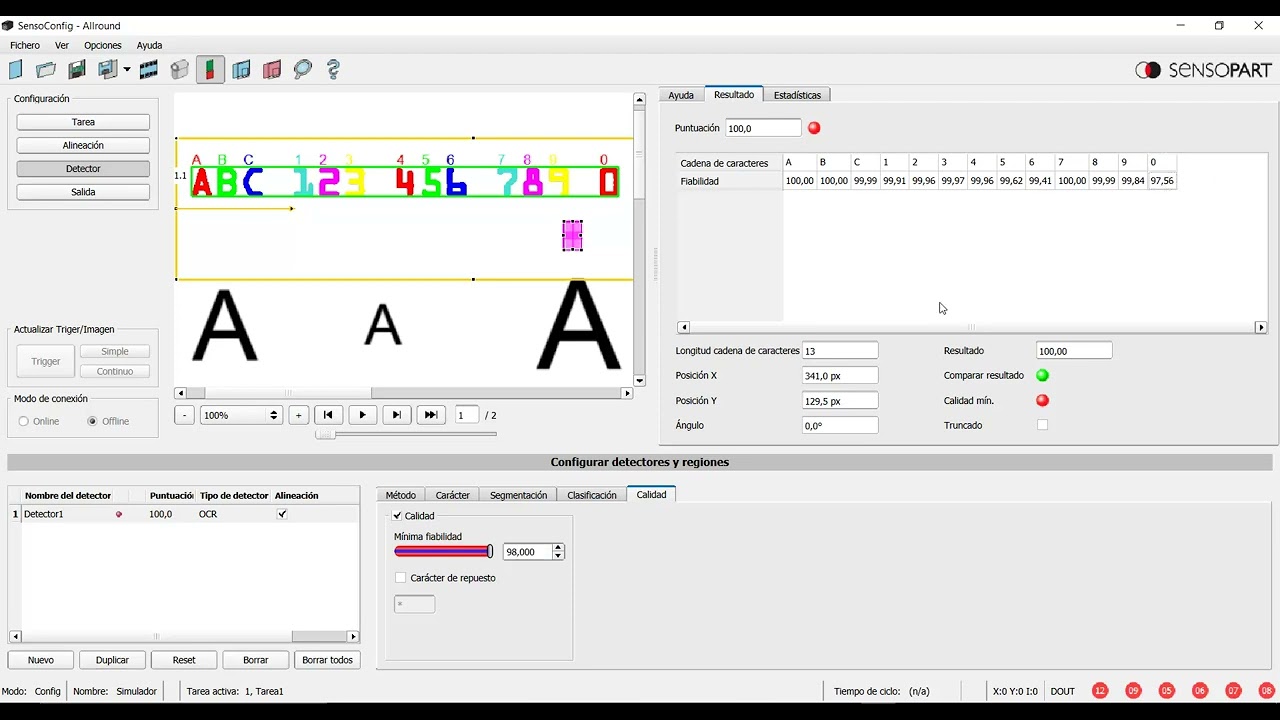Screen dimensions: 1280x720
Task: Play the image sequence
Action: pos(362,415)
